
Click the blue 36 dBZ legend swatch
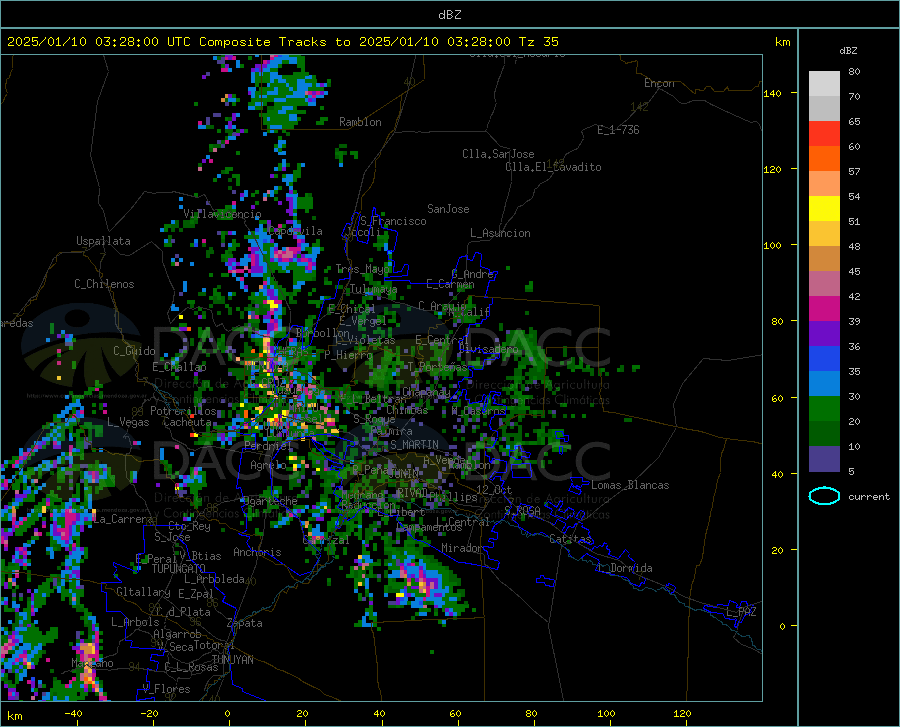pos(824,359)
